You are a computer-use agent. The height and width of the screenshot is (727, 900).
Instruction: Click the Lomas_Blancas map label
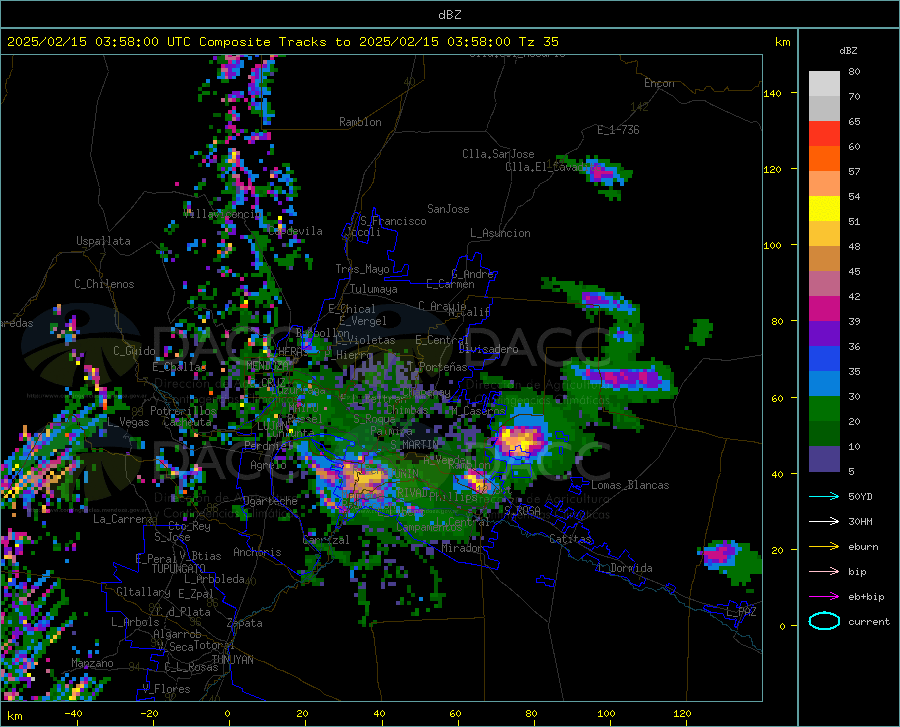[x=630, y=485]
